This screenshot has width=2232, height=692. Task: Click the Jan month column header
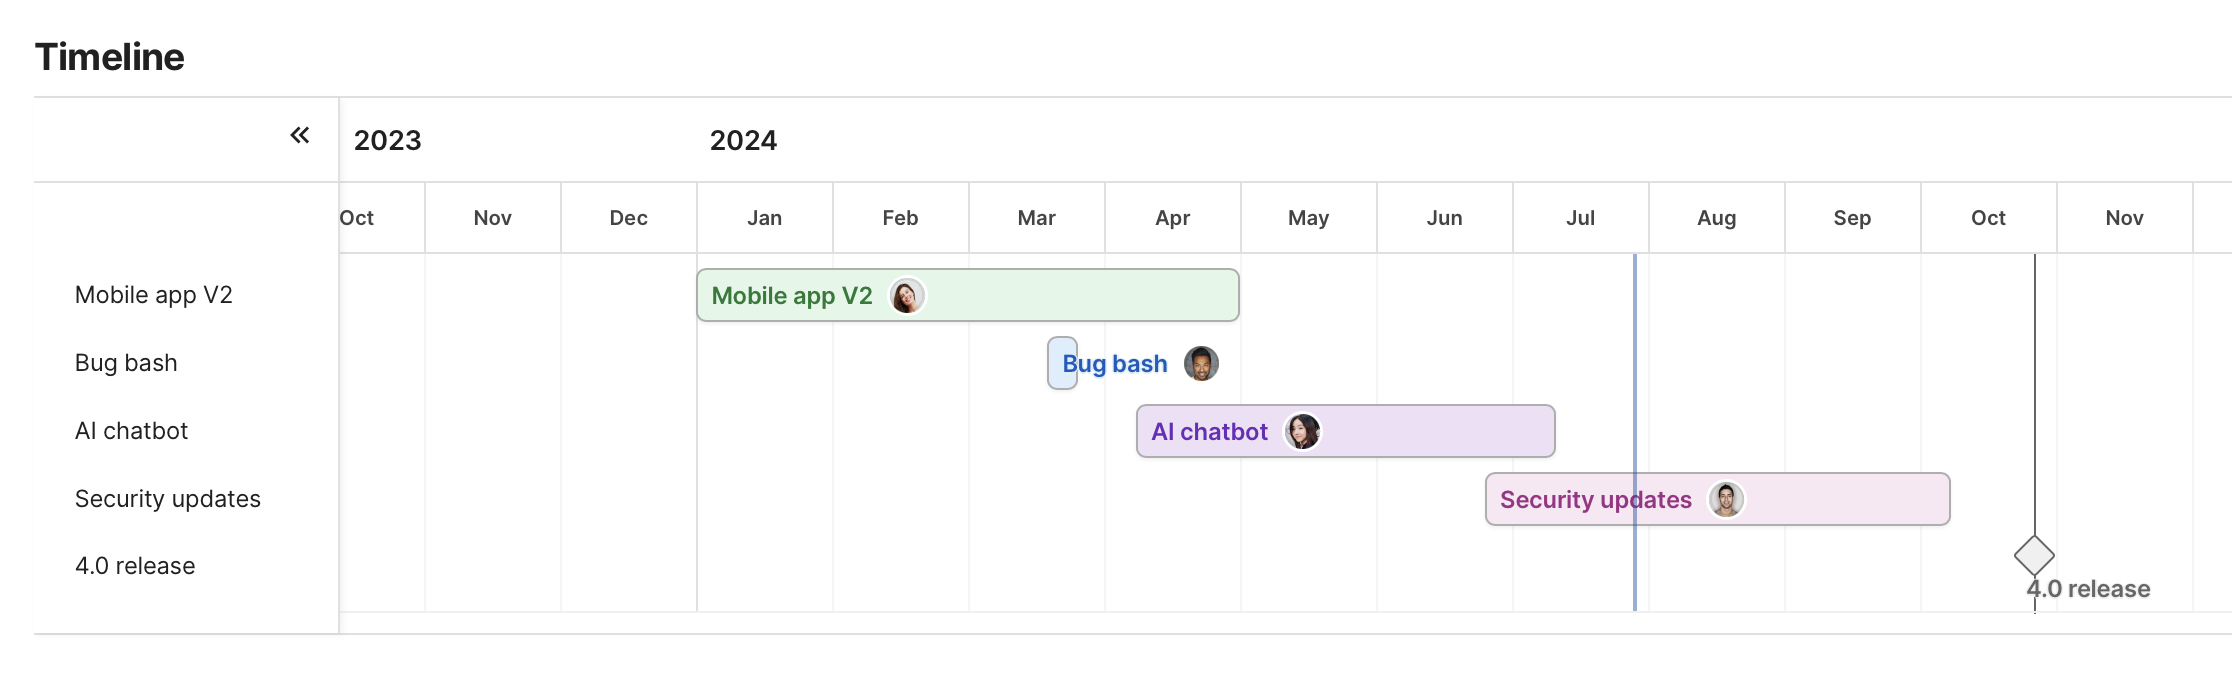[764, 218]
